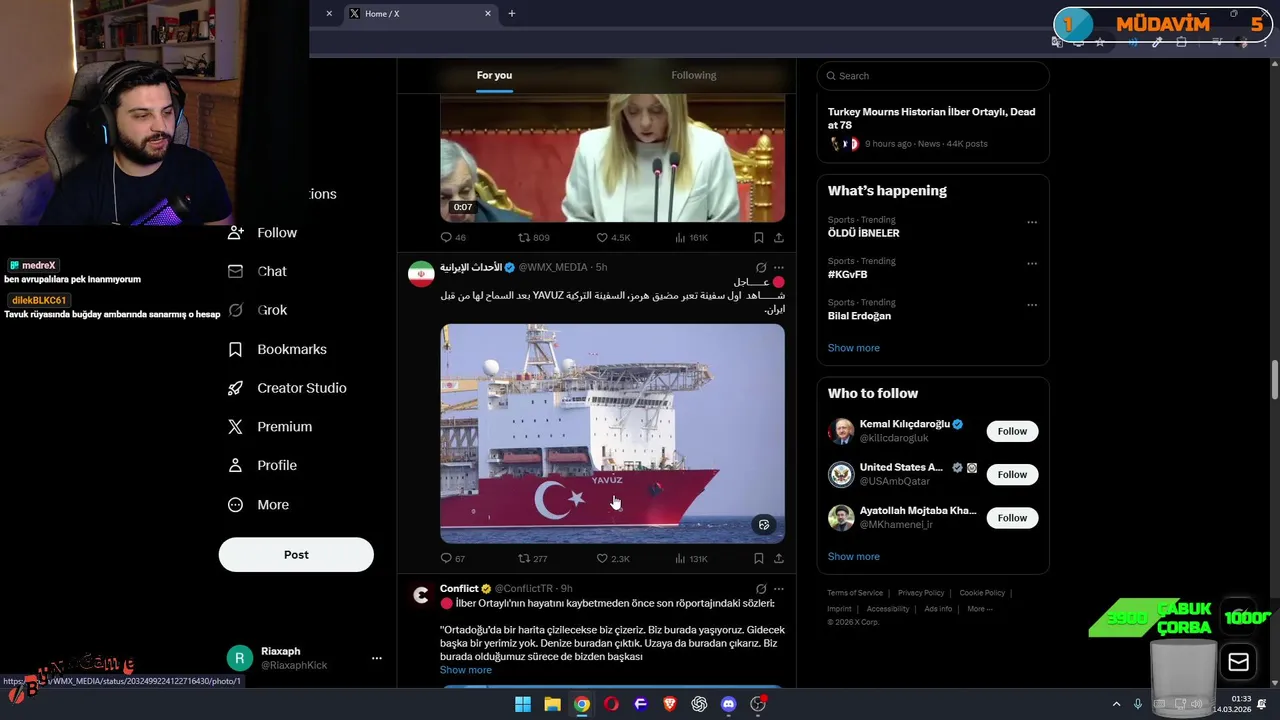Click the X search box

[933, 76]
